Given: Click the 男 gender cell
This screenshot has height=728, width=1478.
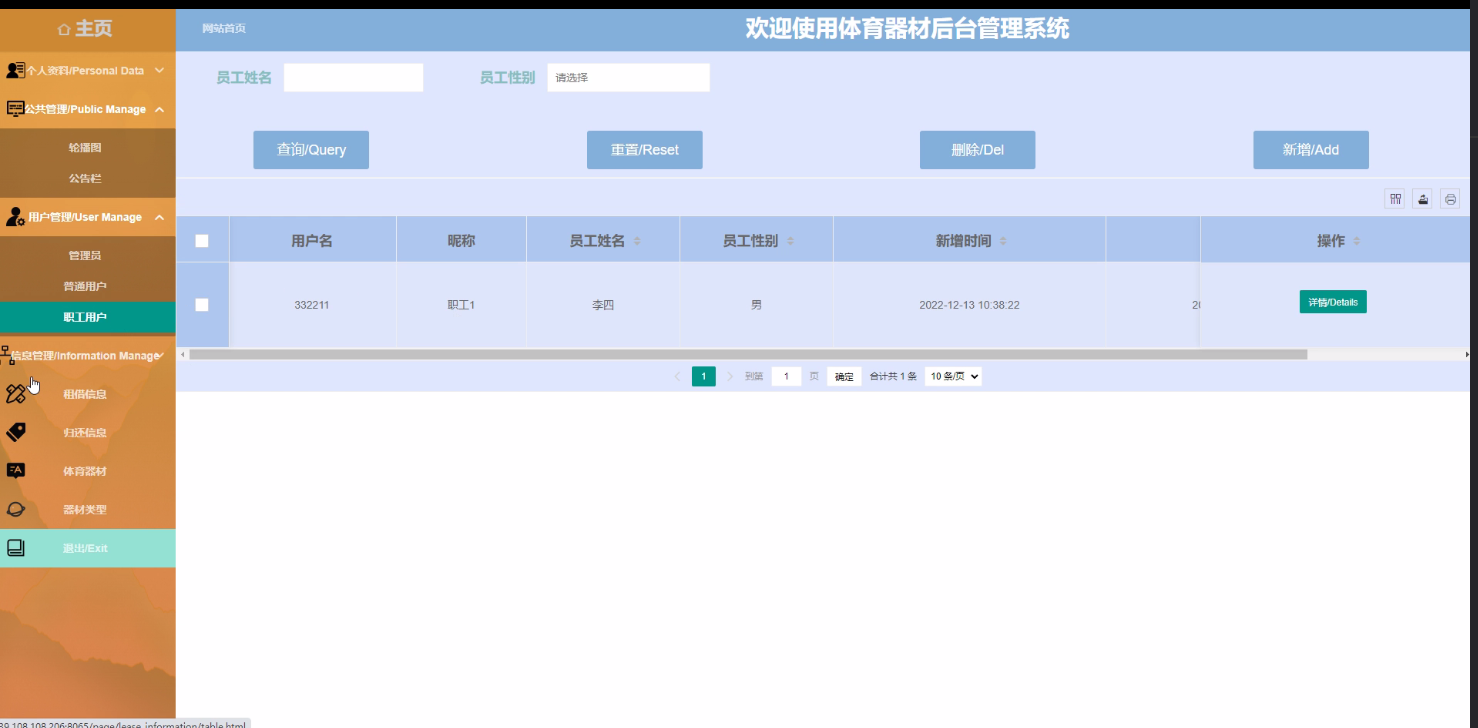Looking at the screenshot, I should [756, 305].
